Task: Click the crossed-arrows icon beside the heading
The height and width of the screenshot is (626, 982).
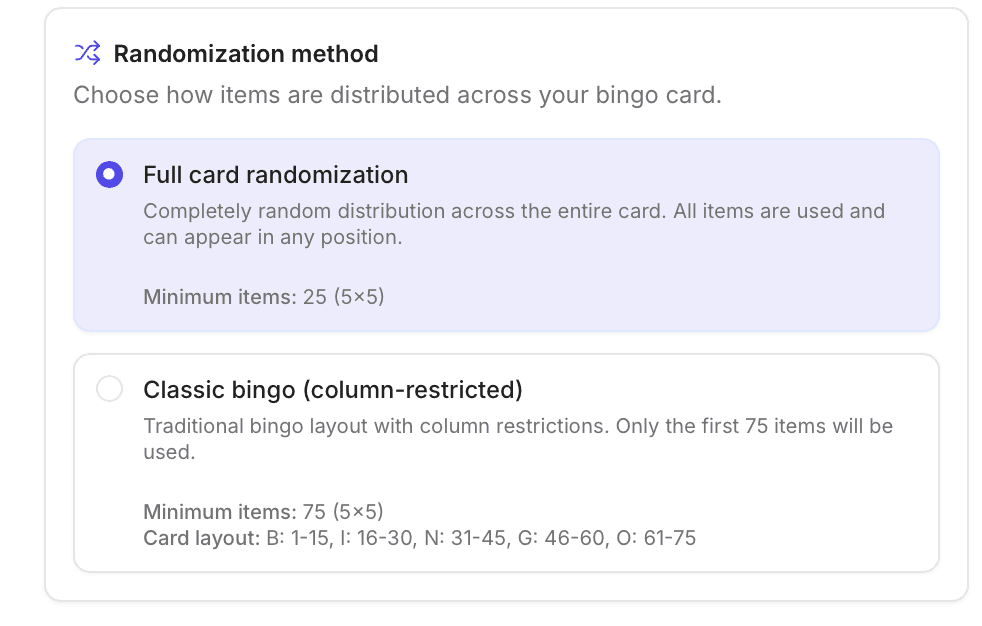Action: coord(87,54)
